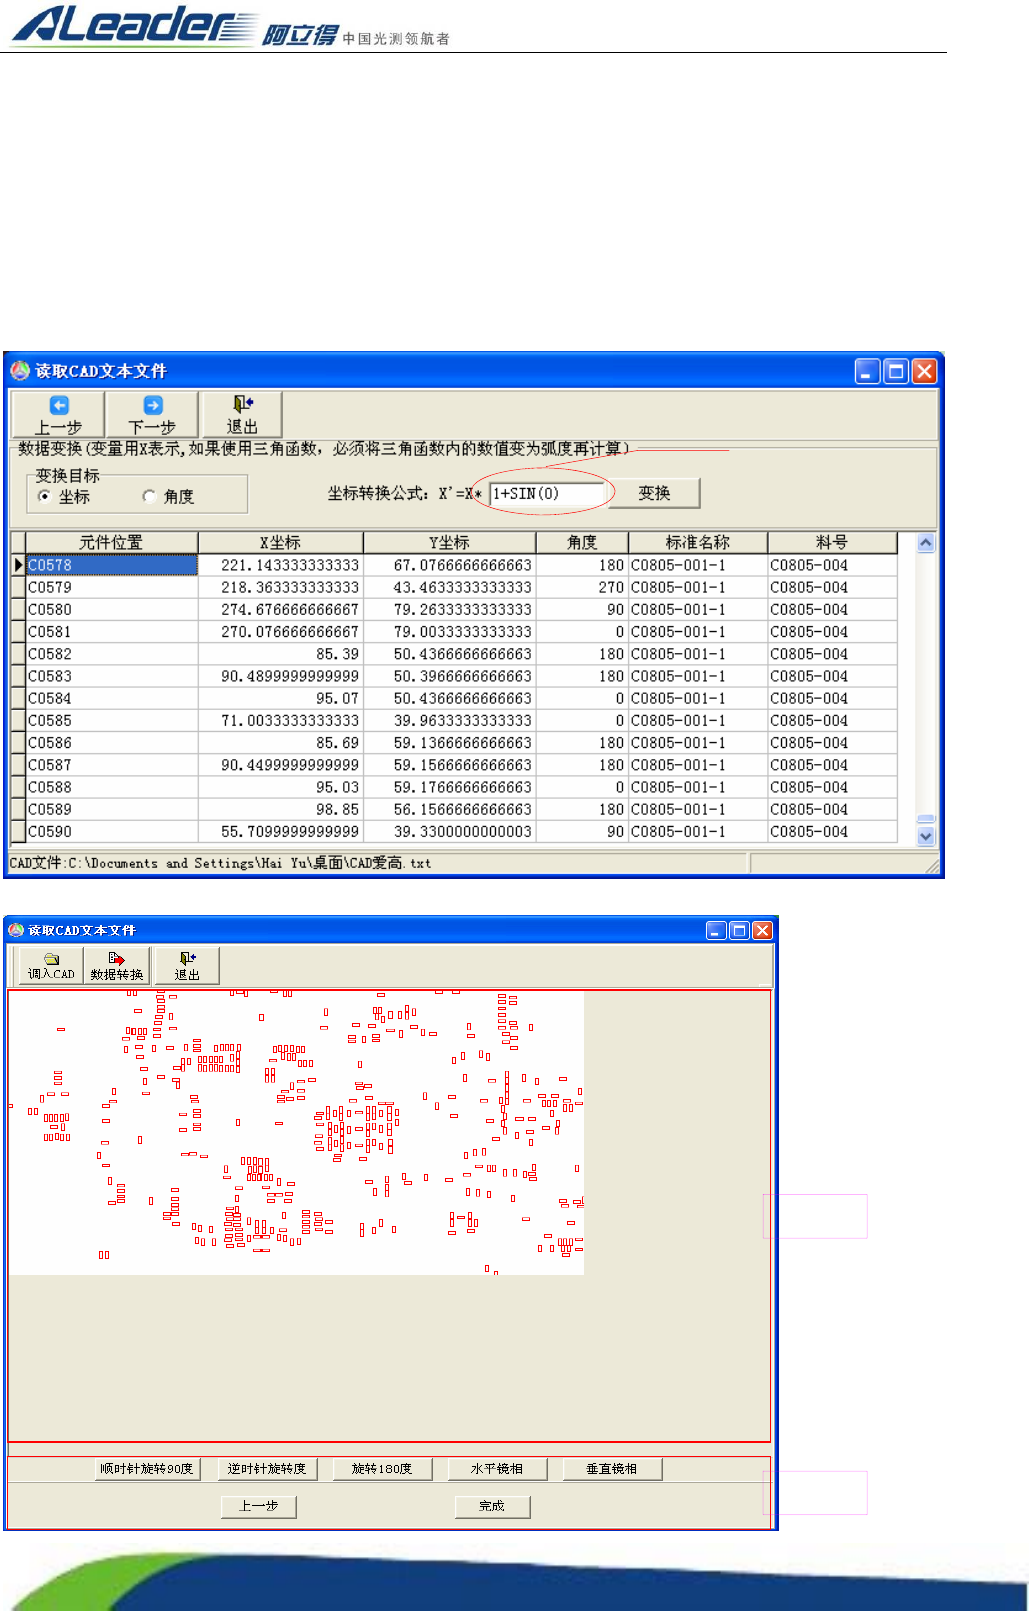1029x1611 pixels.
Task: Click the X坐标 column header
Action: (280, 542)
